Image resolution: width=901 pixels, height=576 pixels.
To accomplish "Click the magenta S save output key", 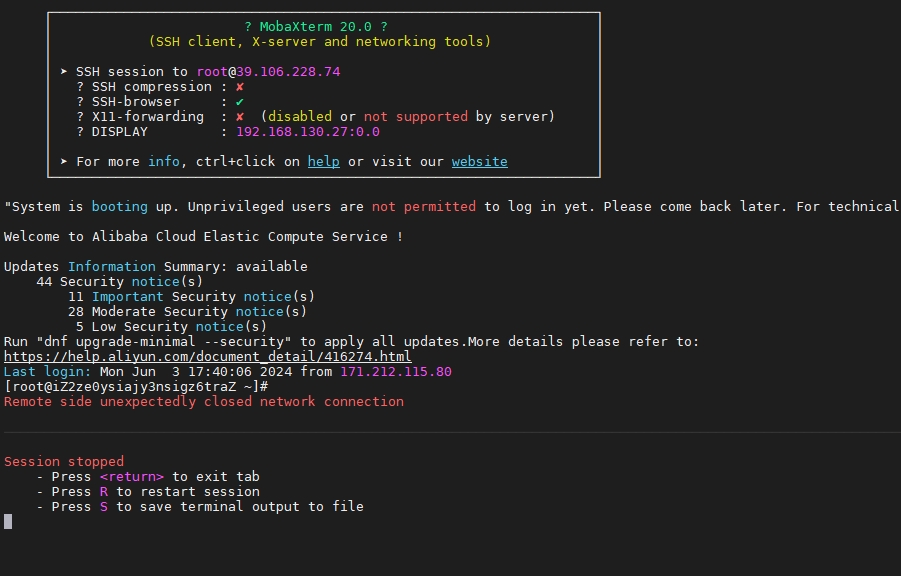I will [103, 506].
